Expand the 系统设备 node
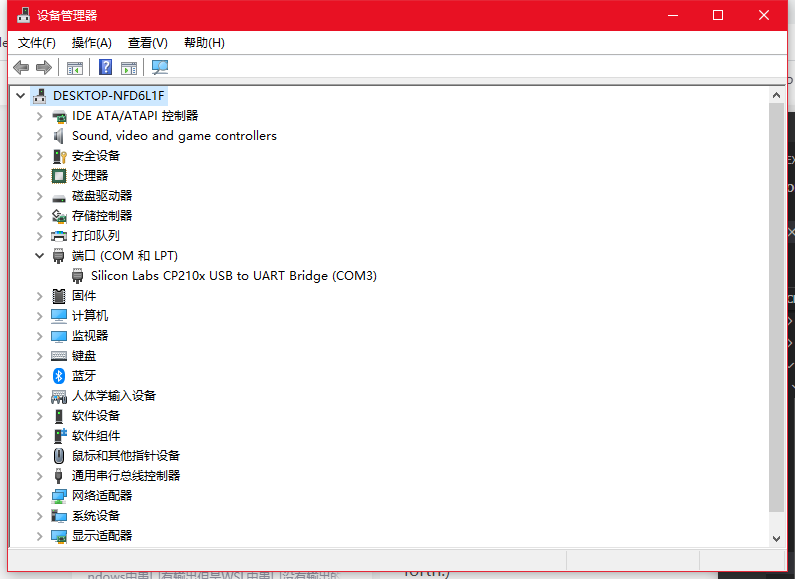Viewport: 795px width, 579px height. tap(40, 516)
